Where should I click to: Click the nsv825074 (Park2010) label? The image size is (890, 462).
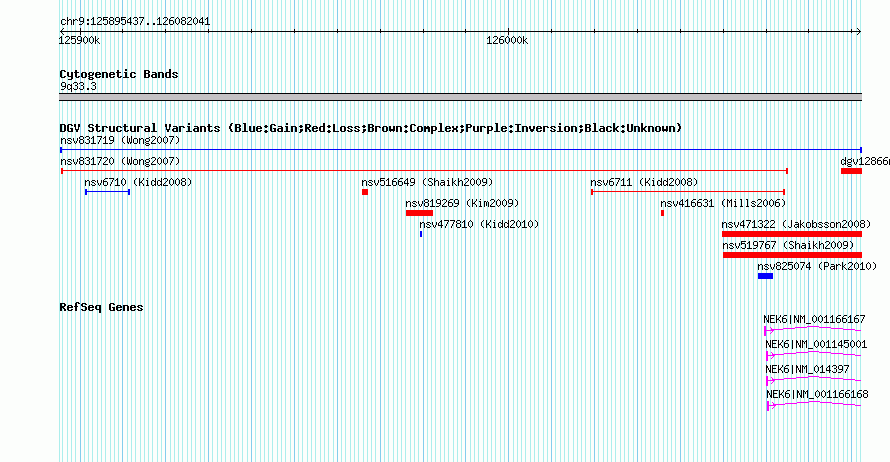[x=817, y=266]
